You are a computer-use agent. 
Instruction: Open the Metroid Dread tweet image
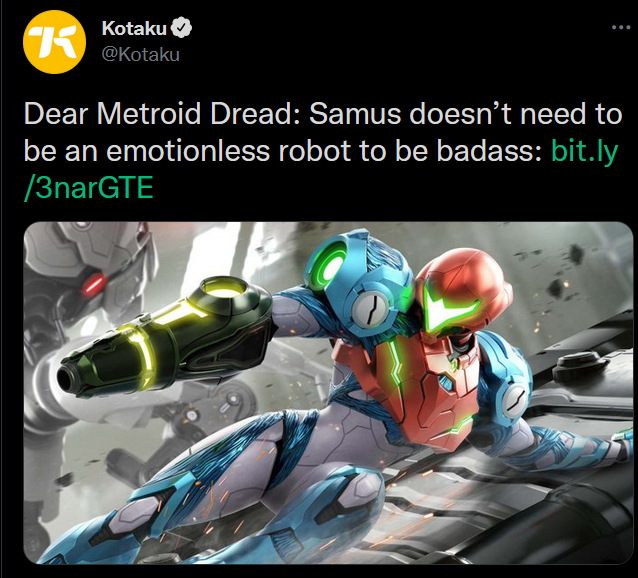(x=328, y=393)
